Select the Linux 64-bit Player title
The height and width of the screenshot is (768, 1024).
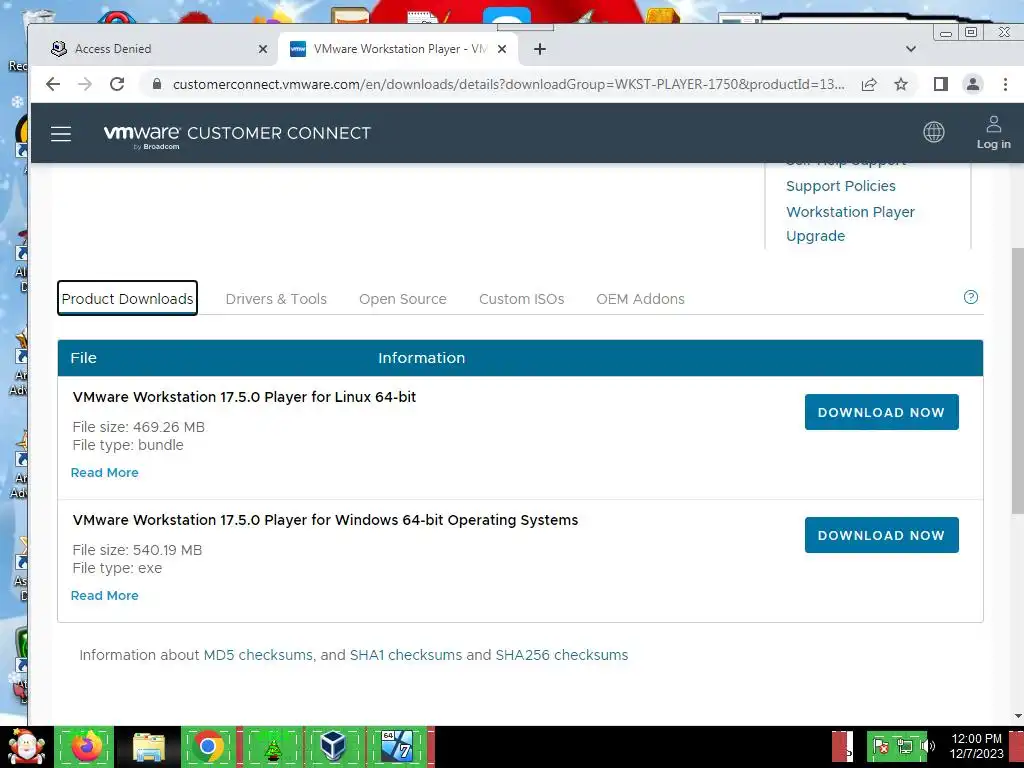[x=244, y=397]
